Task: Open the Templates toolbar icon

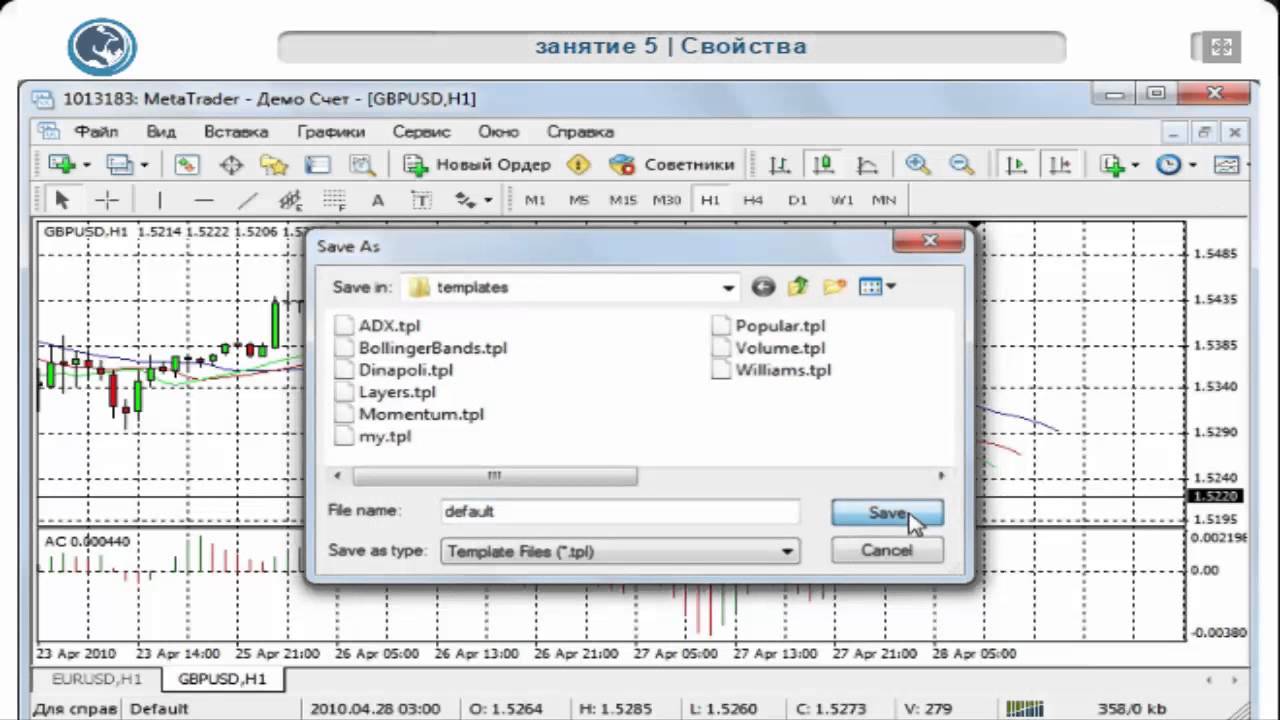Action: click(x=1227, y=165)
